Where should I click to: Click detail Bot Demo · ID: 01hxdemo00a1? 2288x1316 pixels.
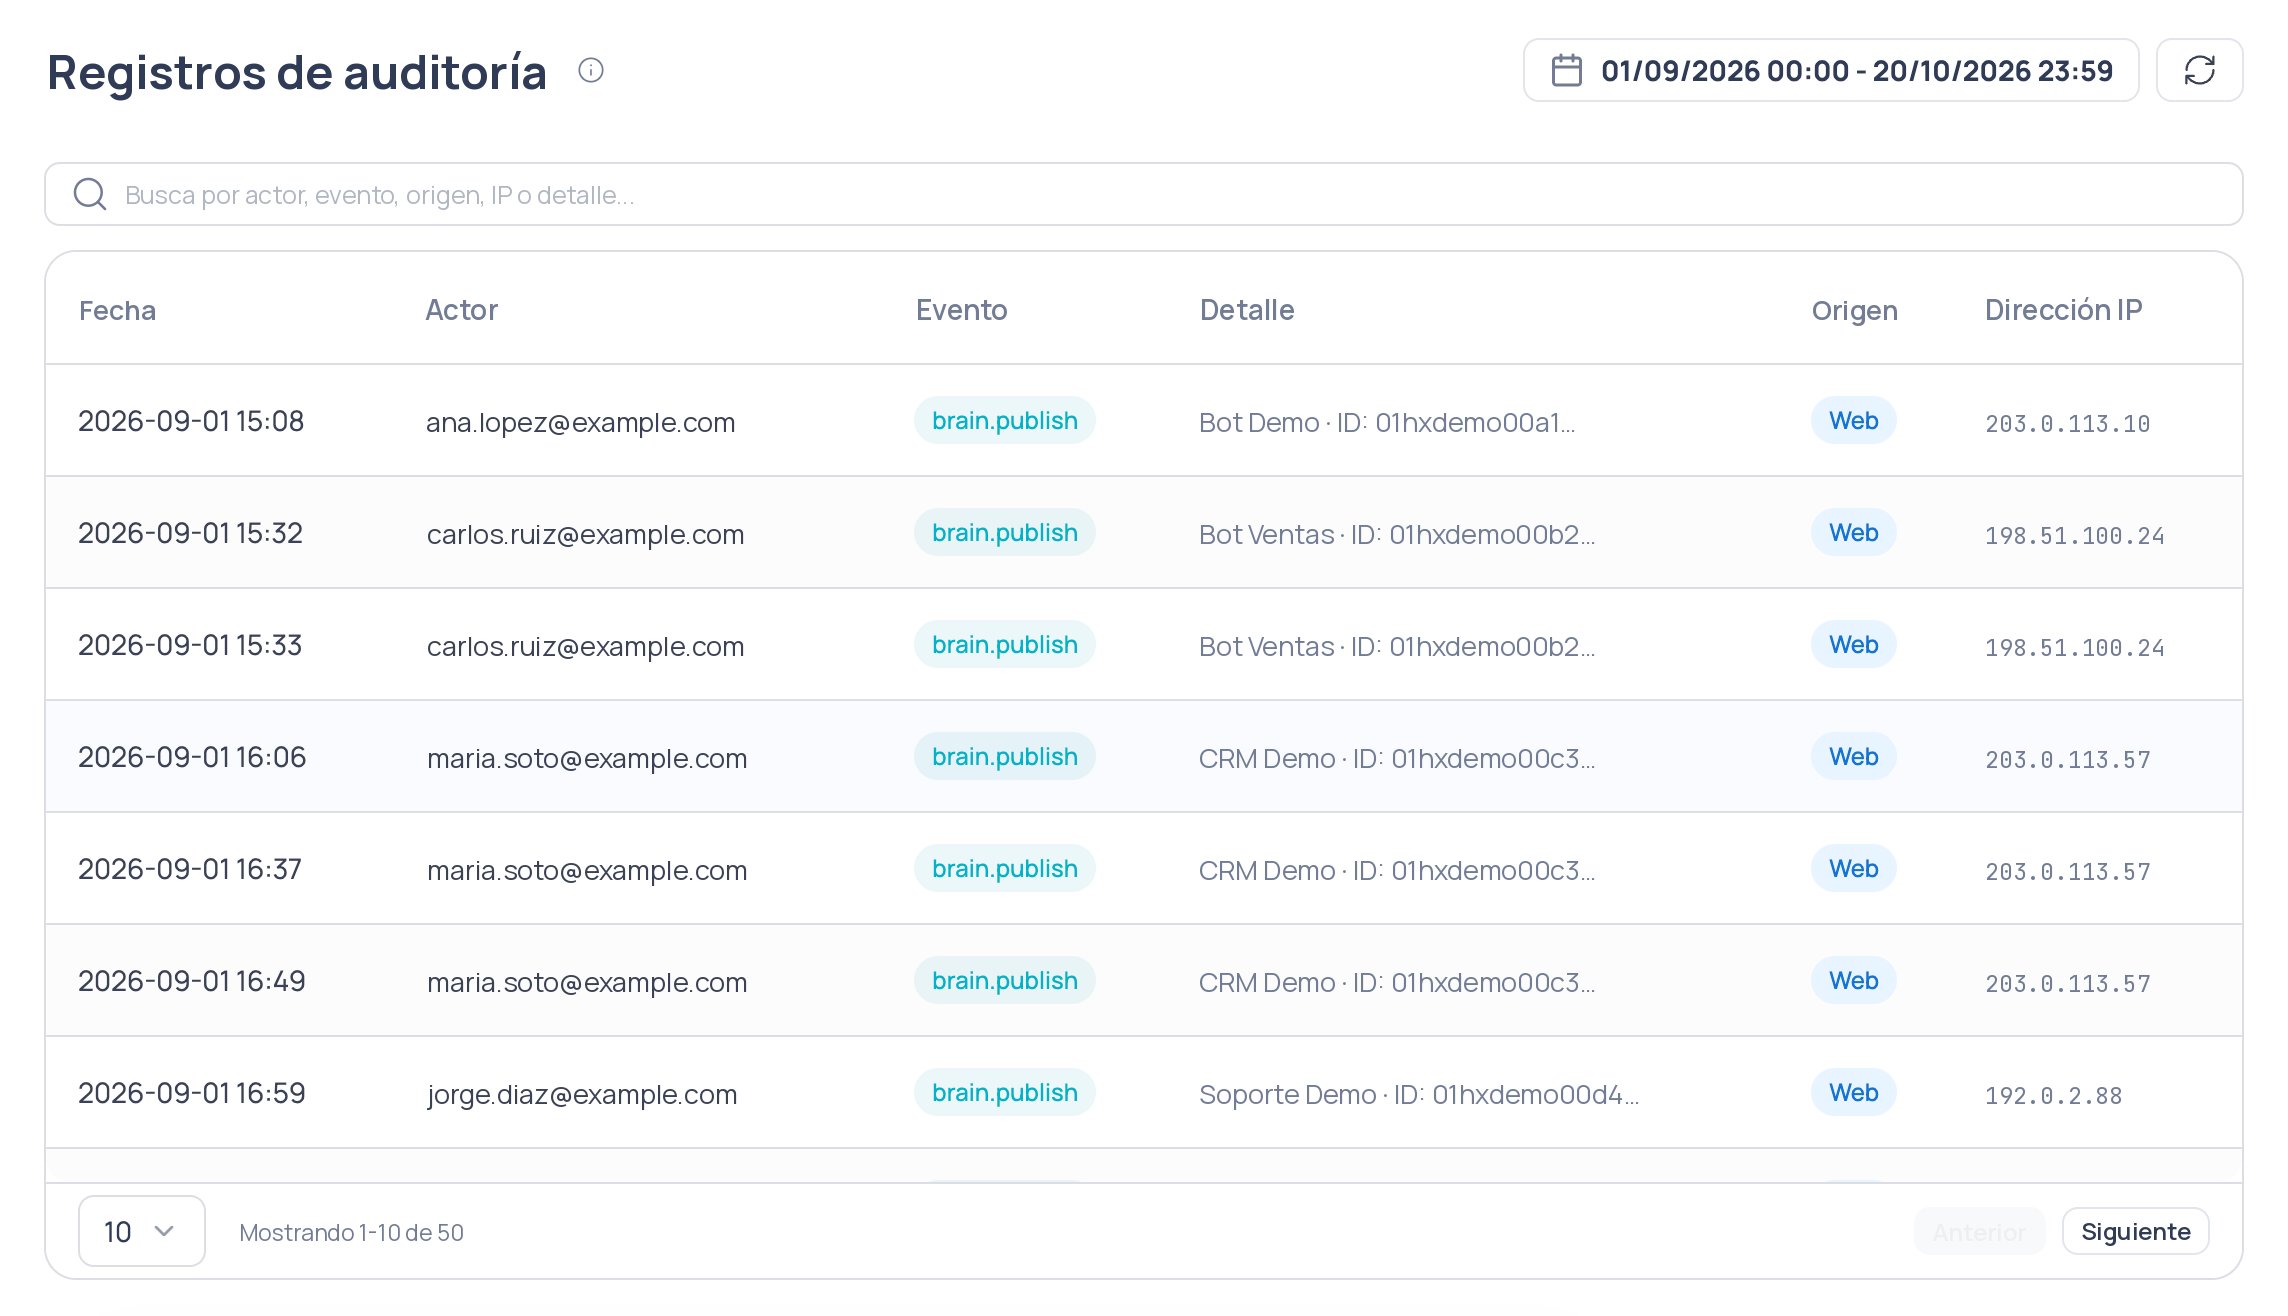click(1386, 422)
